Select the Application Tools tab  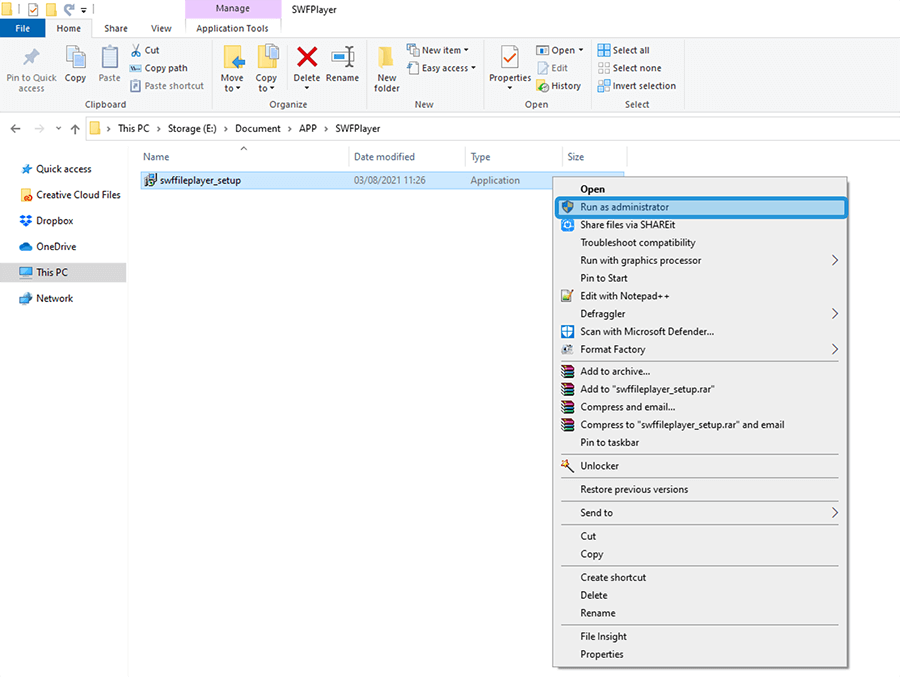pyautogui.click(x=232, y=28)
